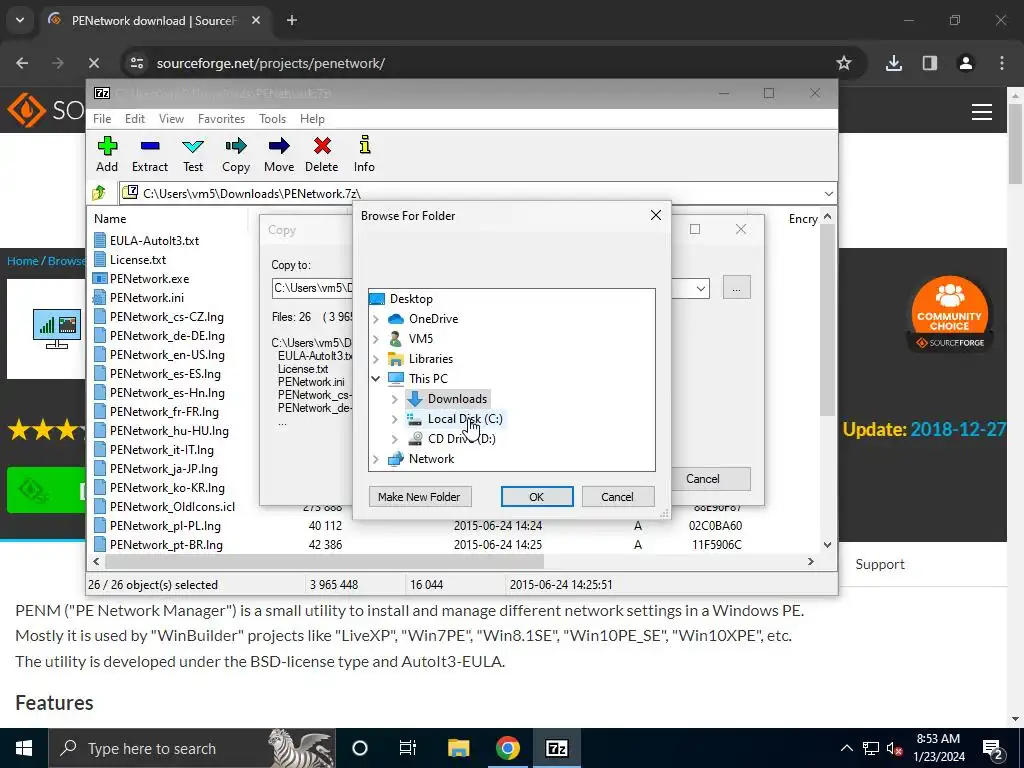The width and height of the screenshot is (1024, 768).
Task: Click the Home breadcrumb link on SourceForge
Action: 23,261
